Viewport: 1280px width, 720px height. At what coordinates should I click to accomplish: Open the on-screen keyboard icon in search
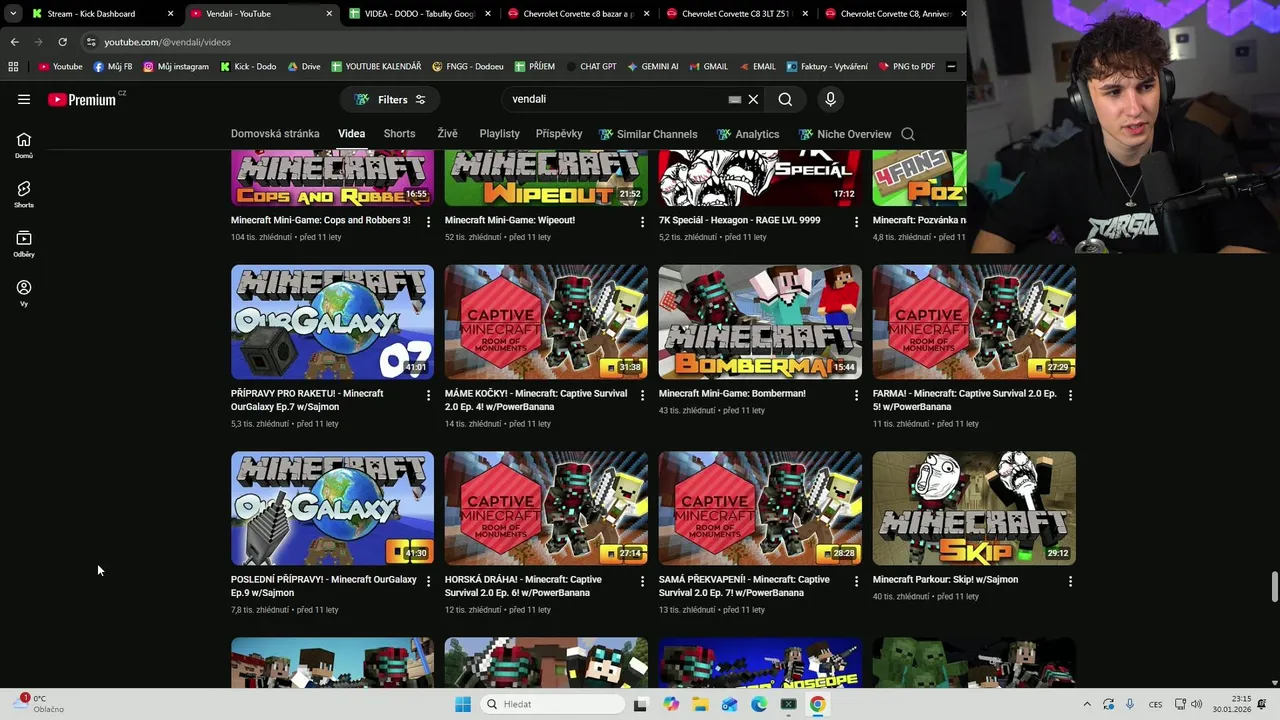[735, 99]
